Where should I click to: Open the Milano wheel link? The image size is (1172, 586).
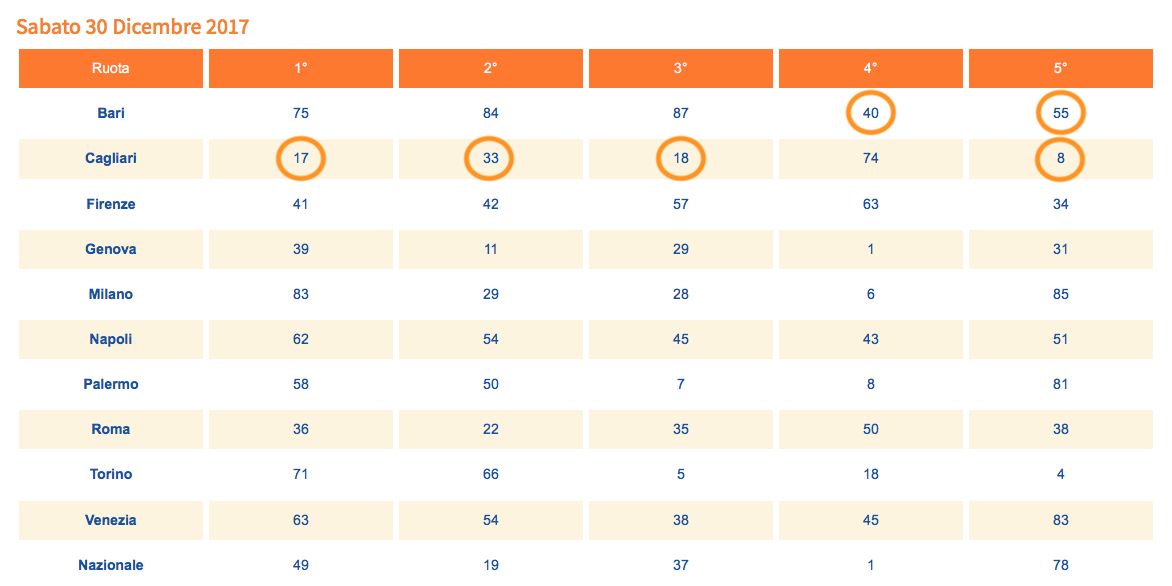pos(111,294)
